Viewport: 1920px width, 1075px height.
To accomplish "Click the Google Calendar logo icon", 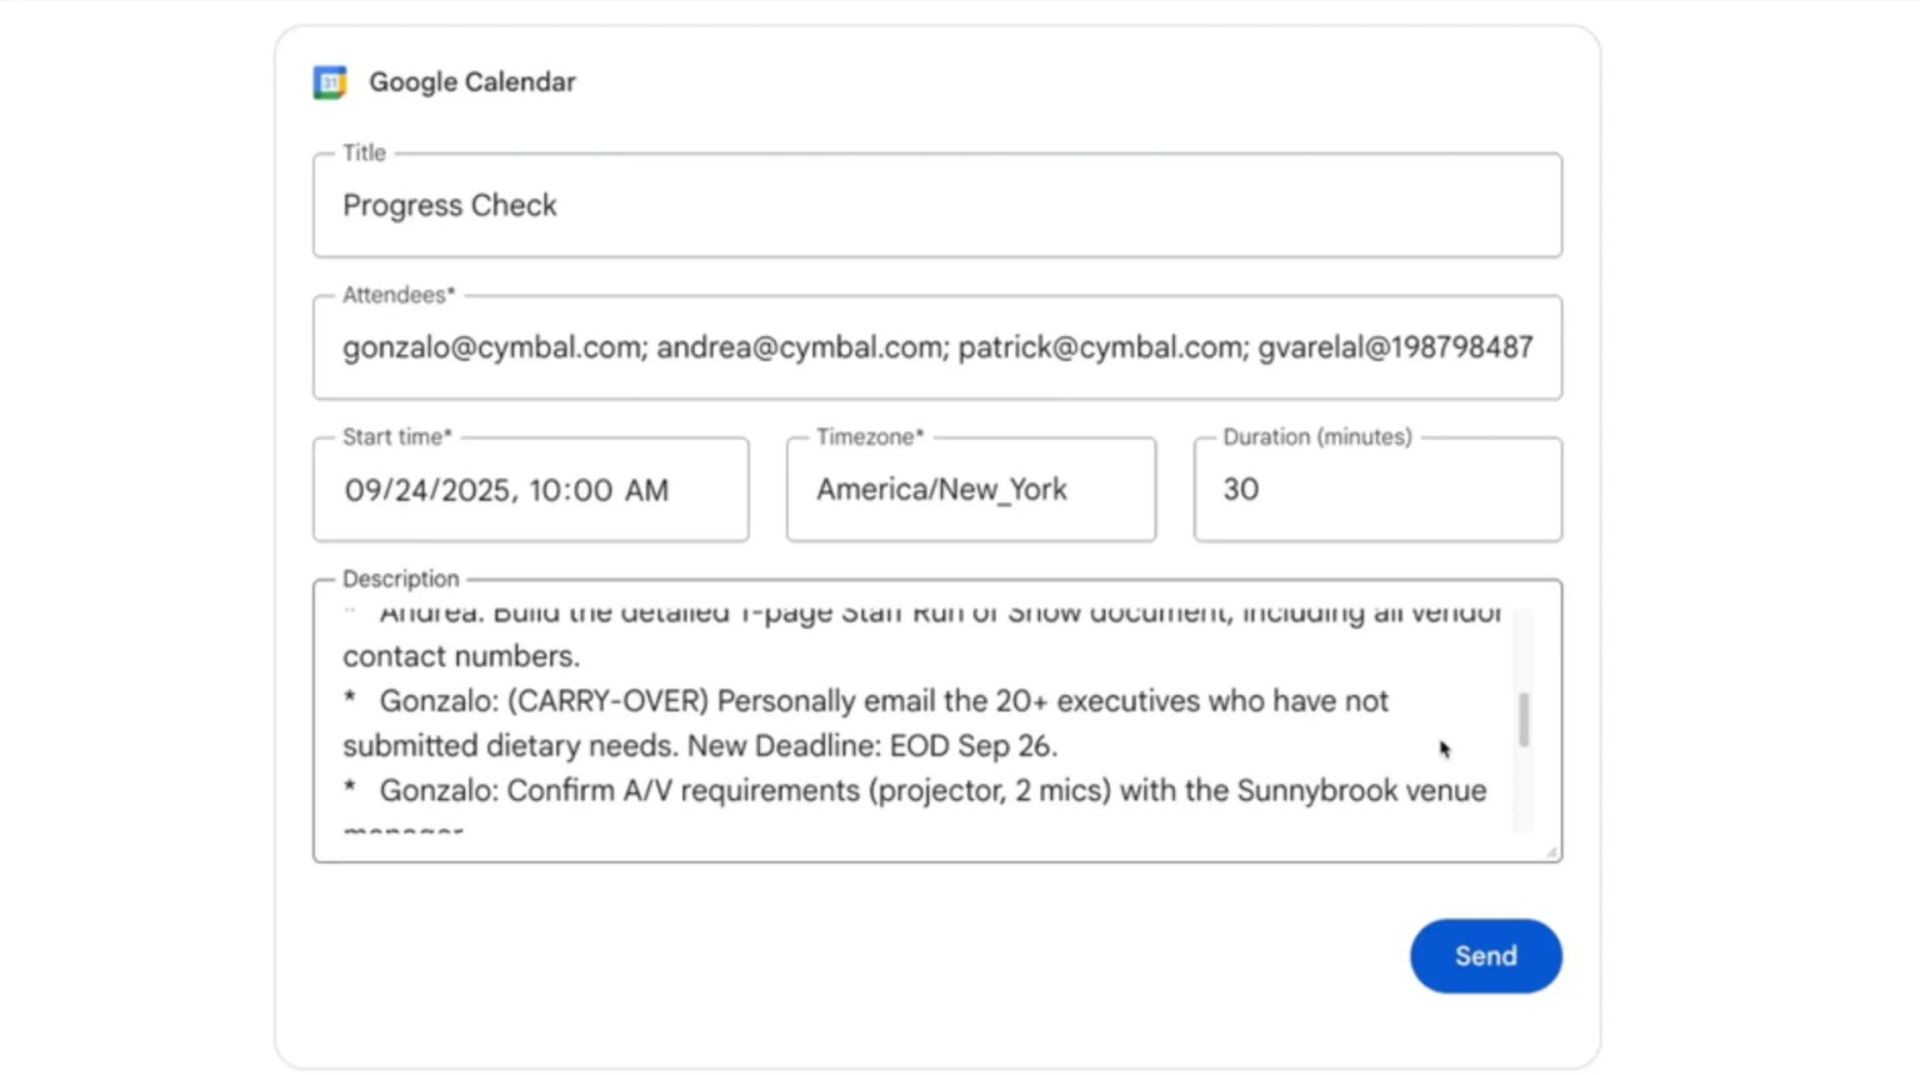I will coord(329,82).
